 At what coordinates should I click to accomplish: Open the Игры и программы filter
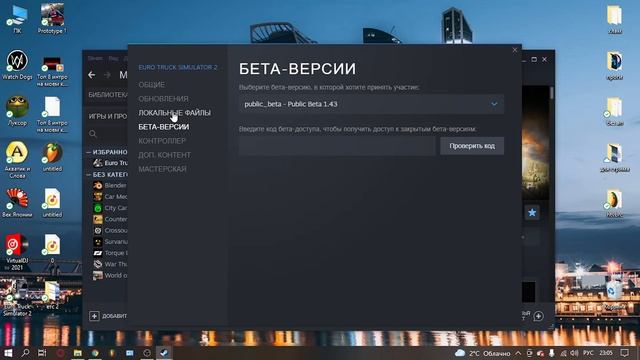click(x=108, y=116)
